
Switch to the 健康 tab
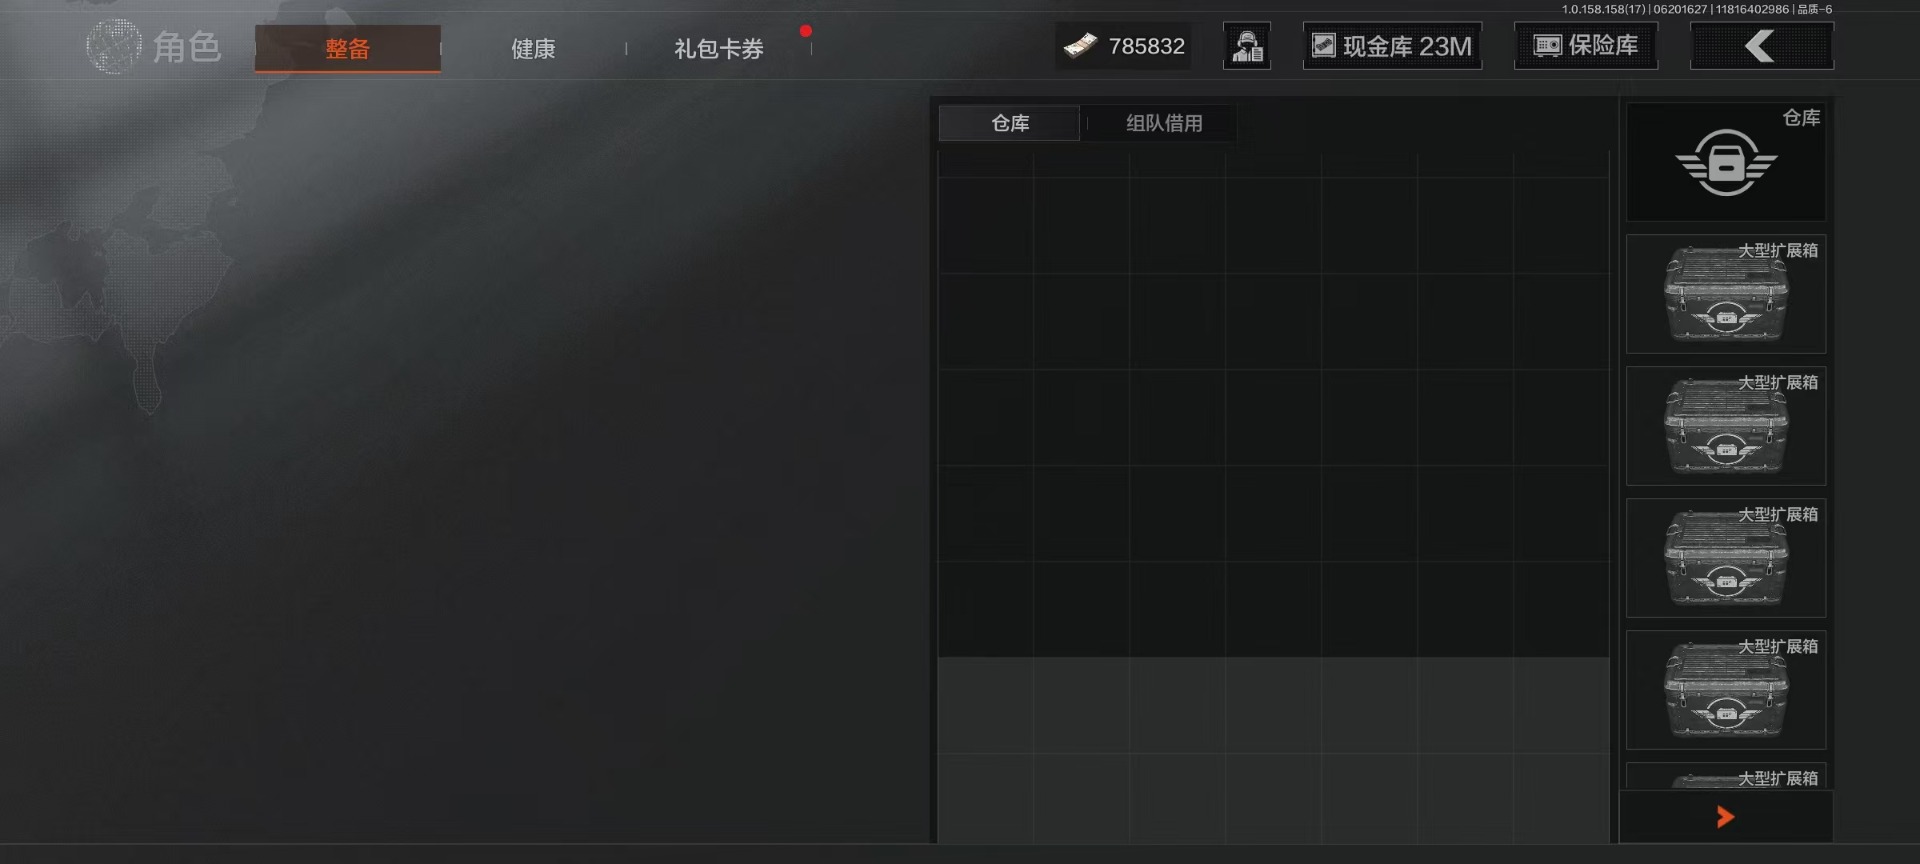pyautogui.click(x=533, y=49)
